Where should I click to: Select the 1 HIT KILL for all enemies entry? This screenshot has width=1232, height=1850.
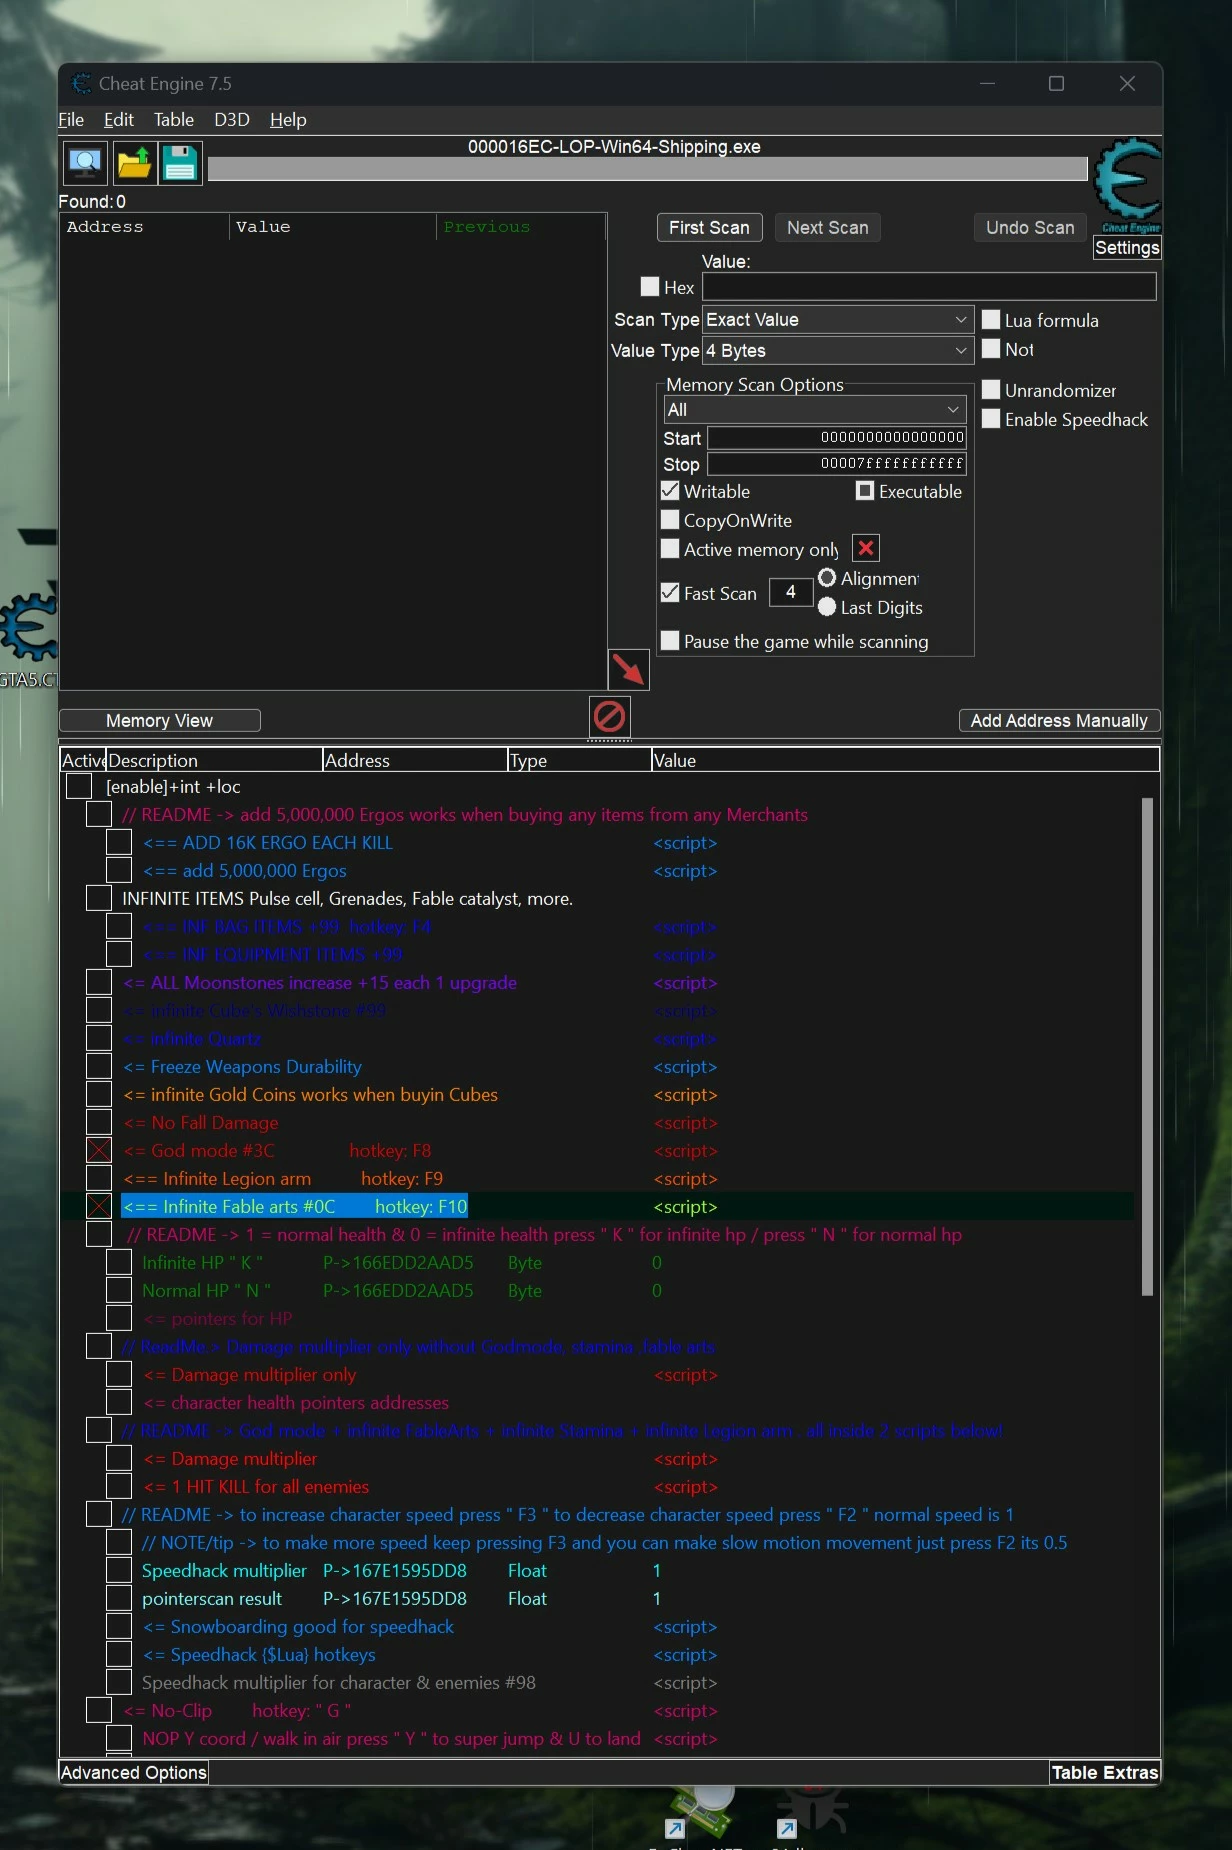(x=256, y=1487)
